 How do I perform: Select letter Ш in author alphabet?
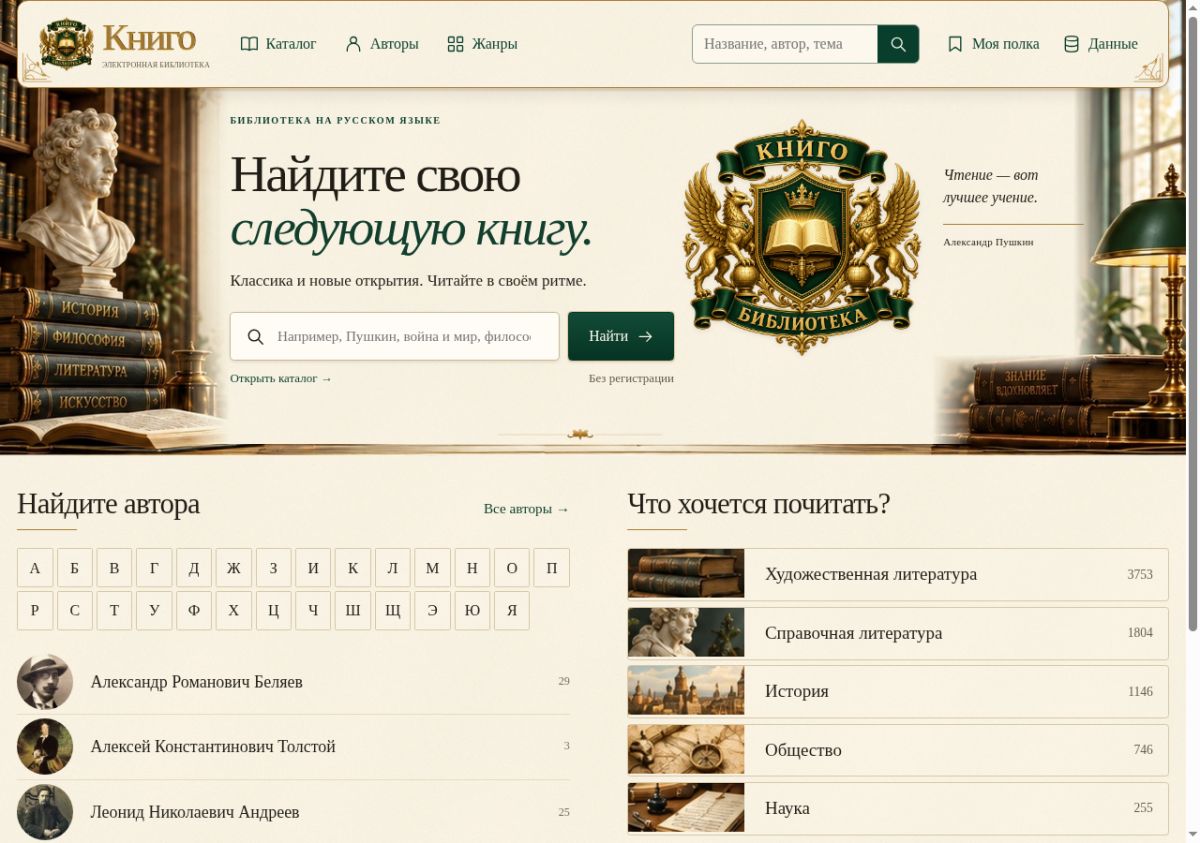pos(353,611)
